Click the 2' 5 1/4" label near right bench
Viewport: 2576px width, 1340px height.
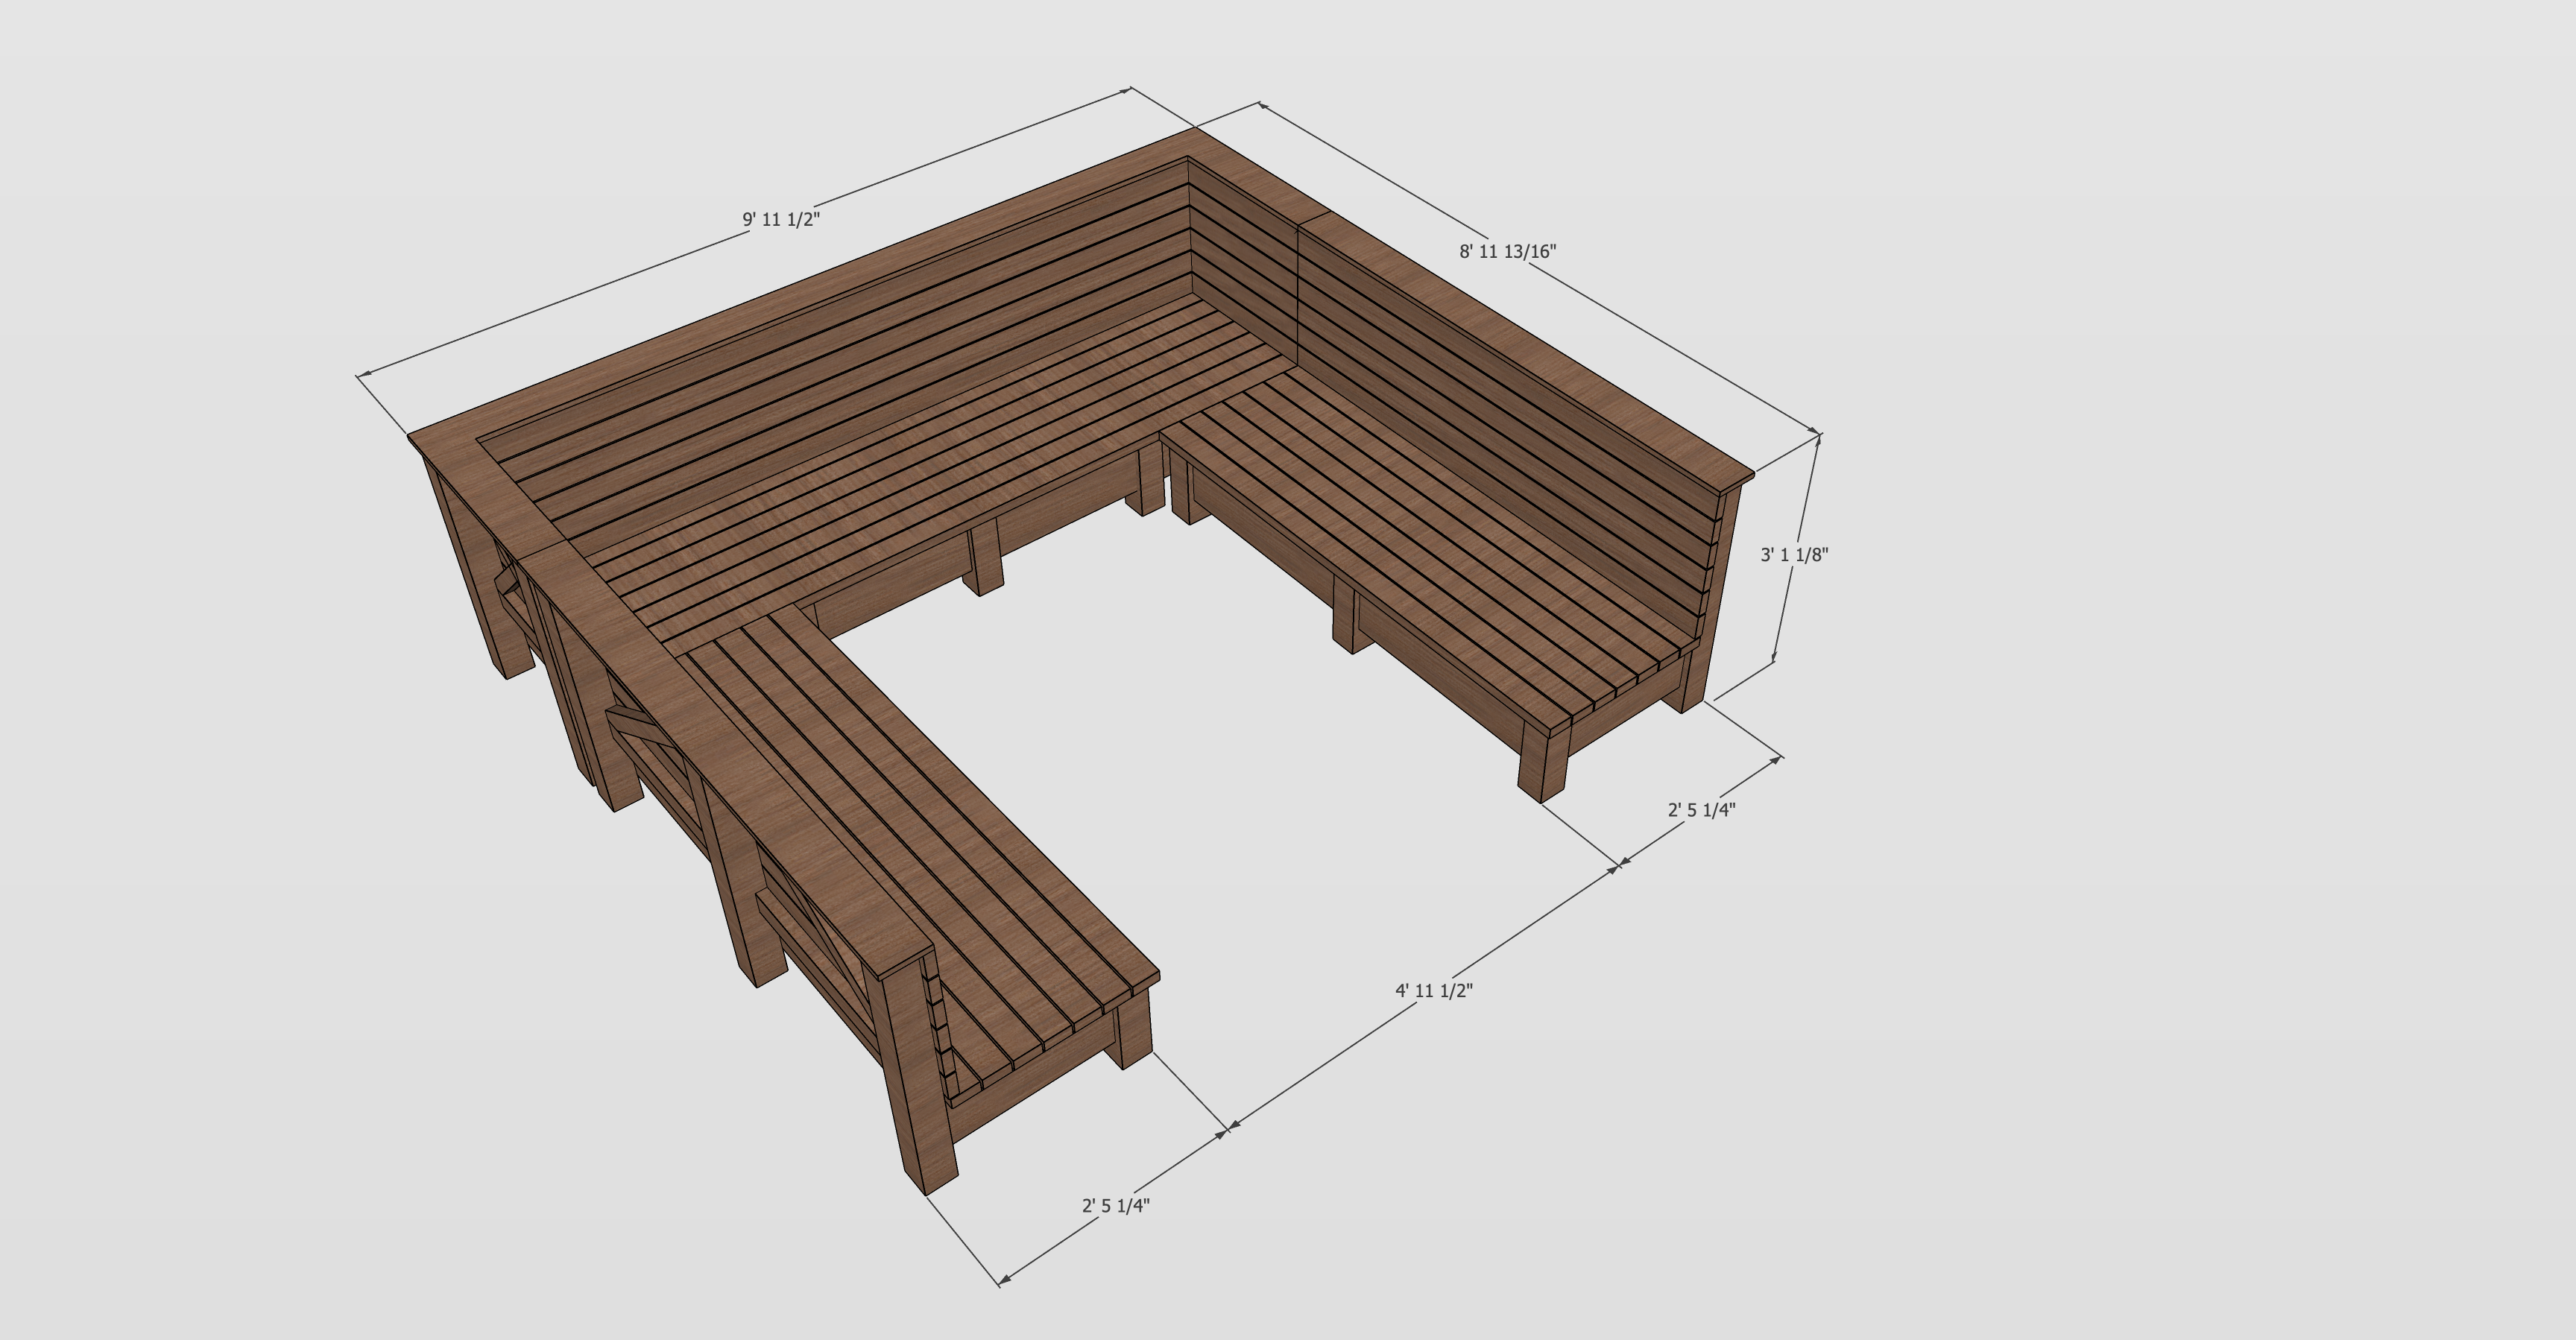click(1701, 810)
